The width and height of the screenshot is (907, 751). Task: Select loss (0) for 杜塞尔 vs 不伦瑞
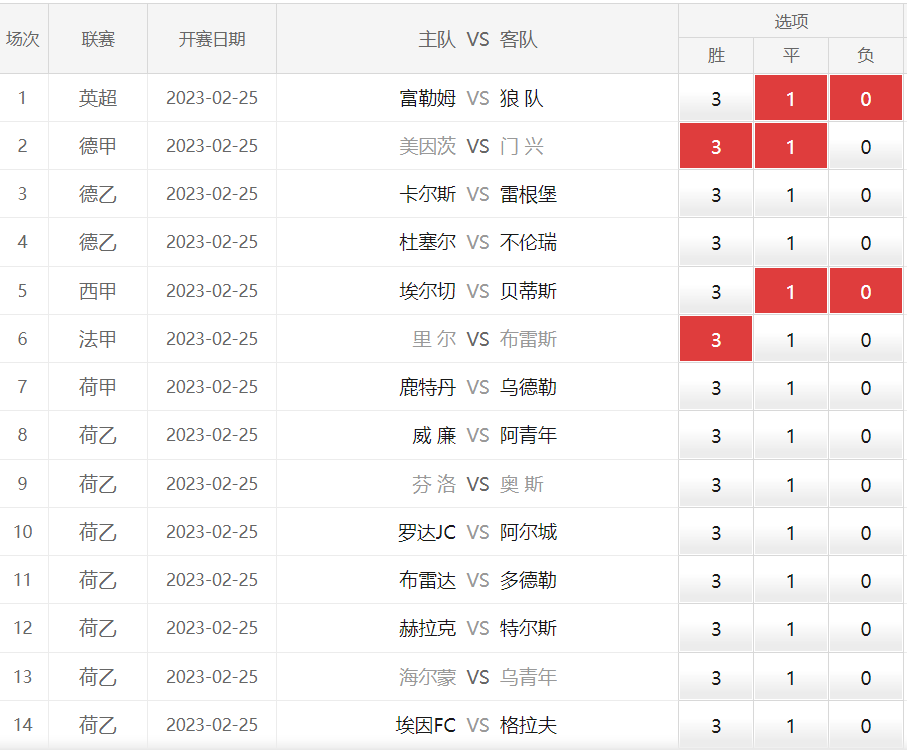(866, 243)
